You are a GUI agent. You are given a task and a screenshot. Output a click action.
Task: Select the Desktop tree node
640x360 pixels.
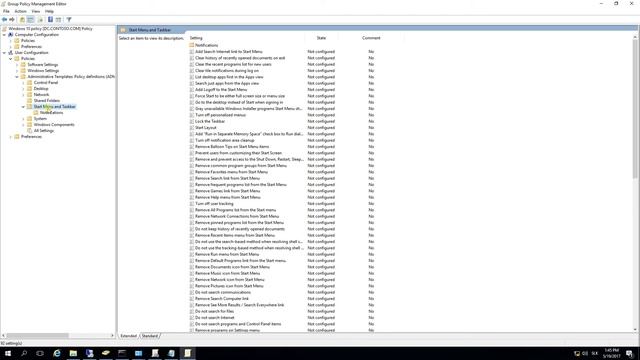tap(41, 89)
